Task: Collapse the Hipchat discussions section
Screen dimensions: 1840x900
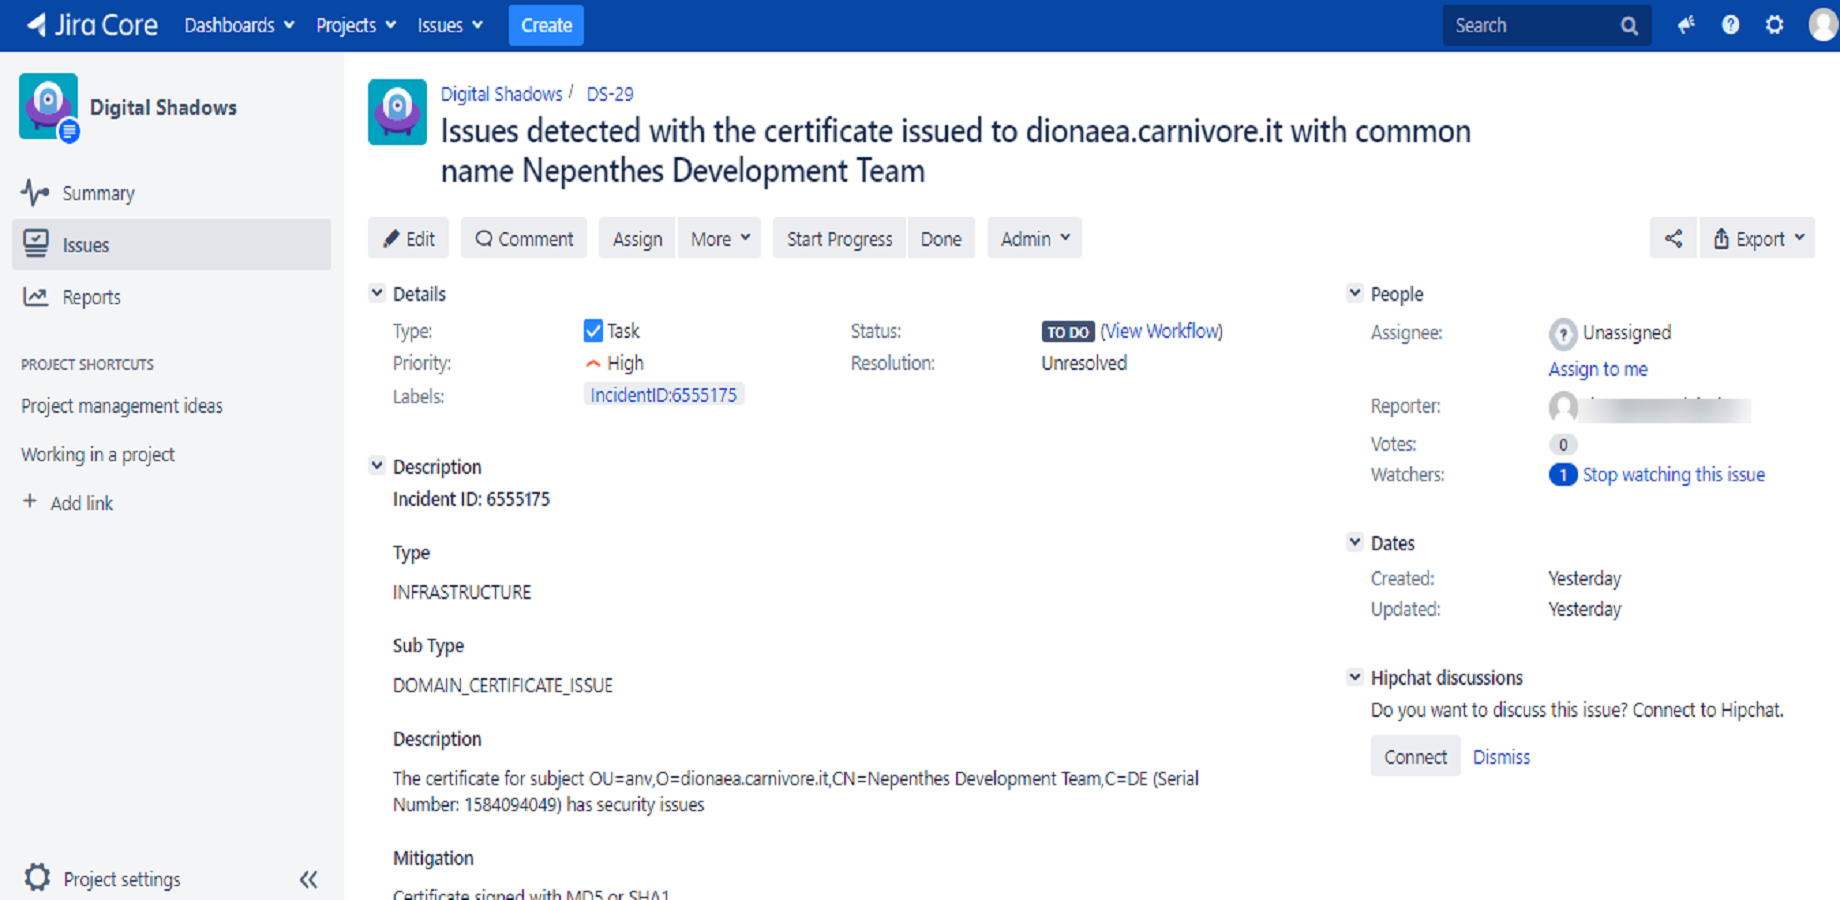Action: [1355, 677]
